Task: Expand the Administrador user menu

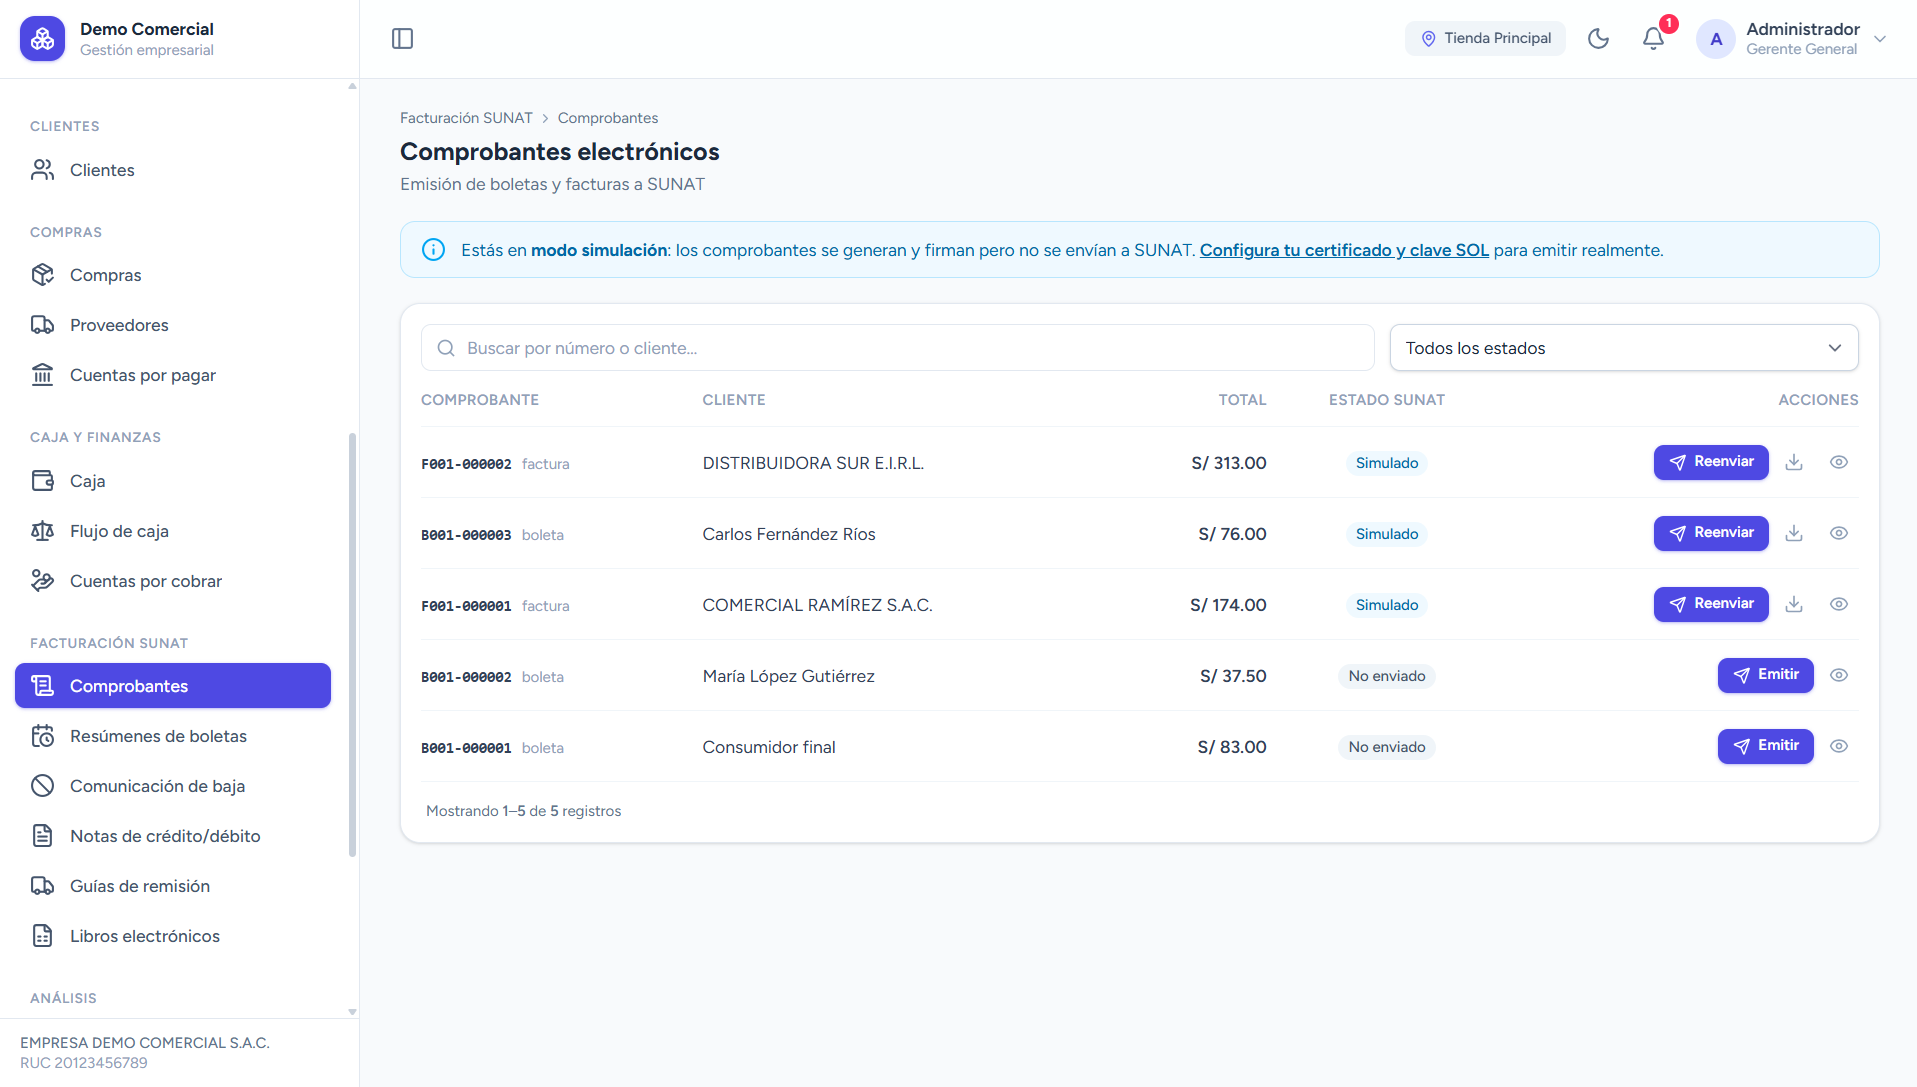Action: click(x=1792, y=39)
